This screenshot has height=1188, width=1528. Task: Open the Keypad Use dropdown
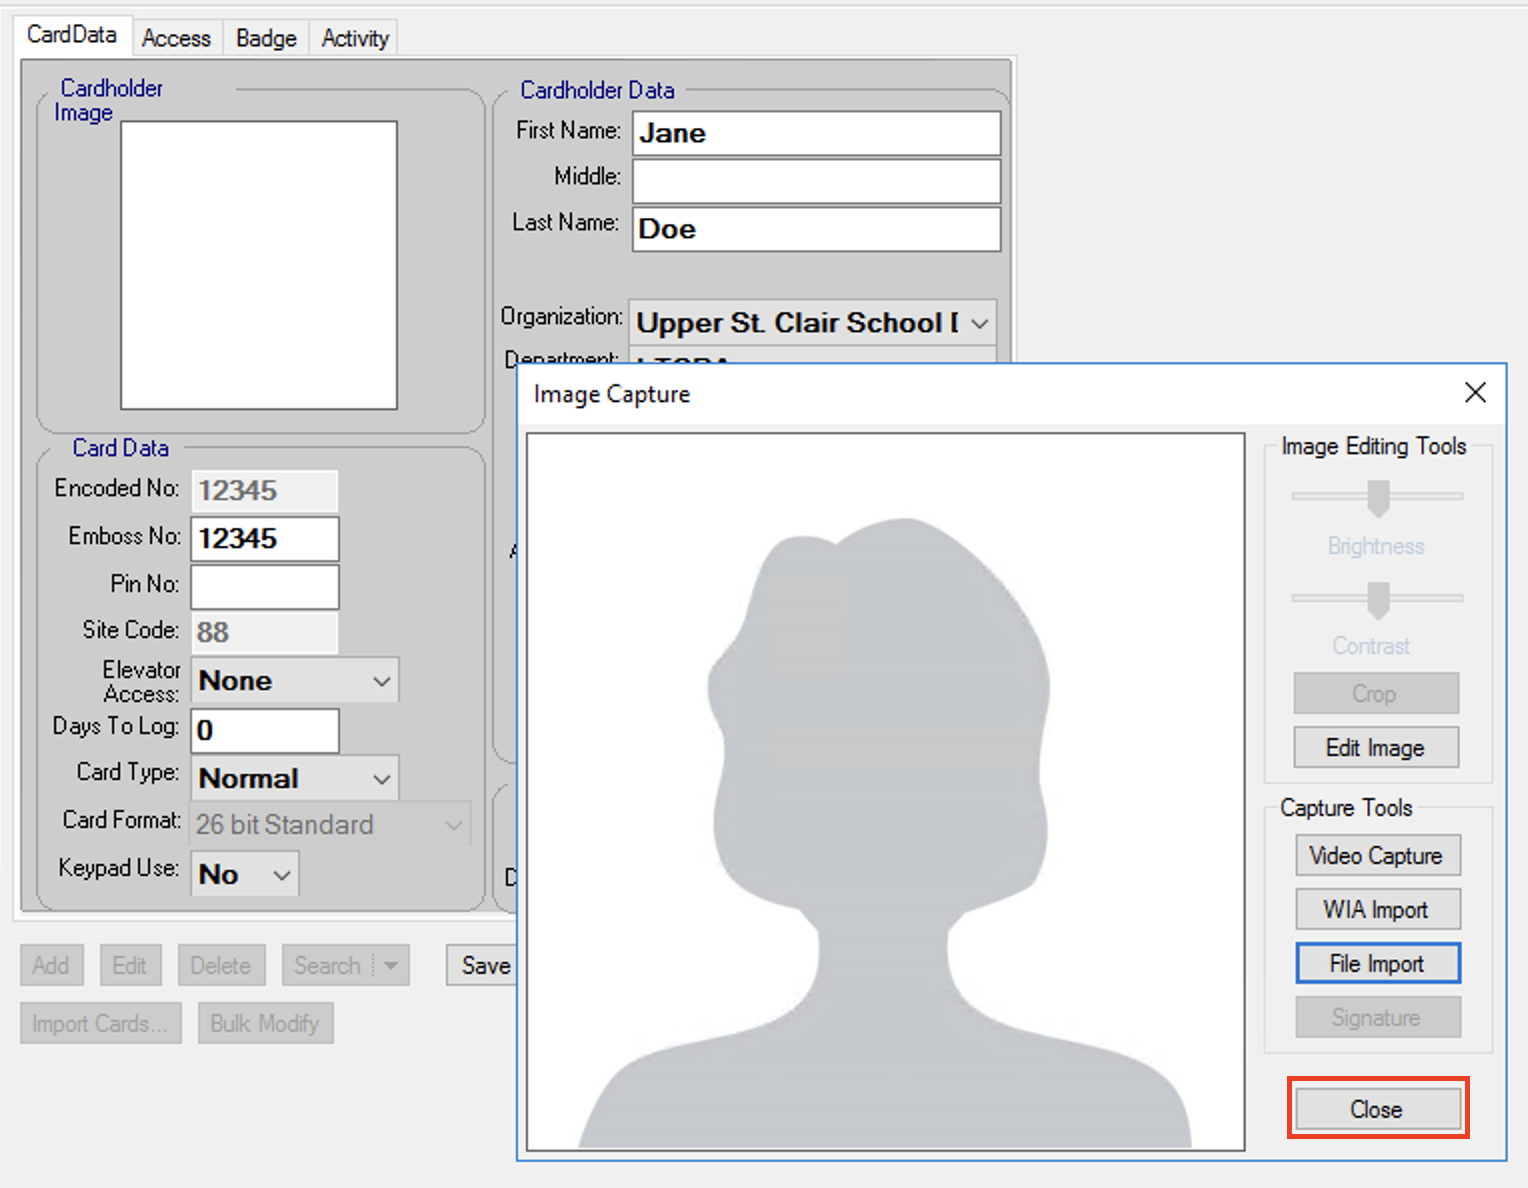[x=282, y=875]
